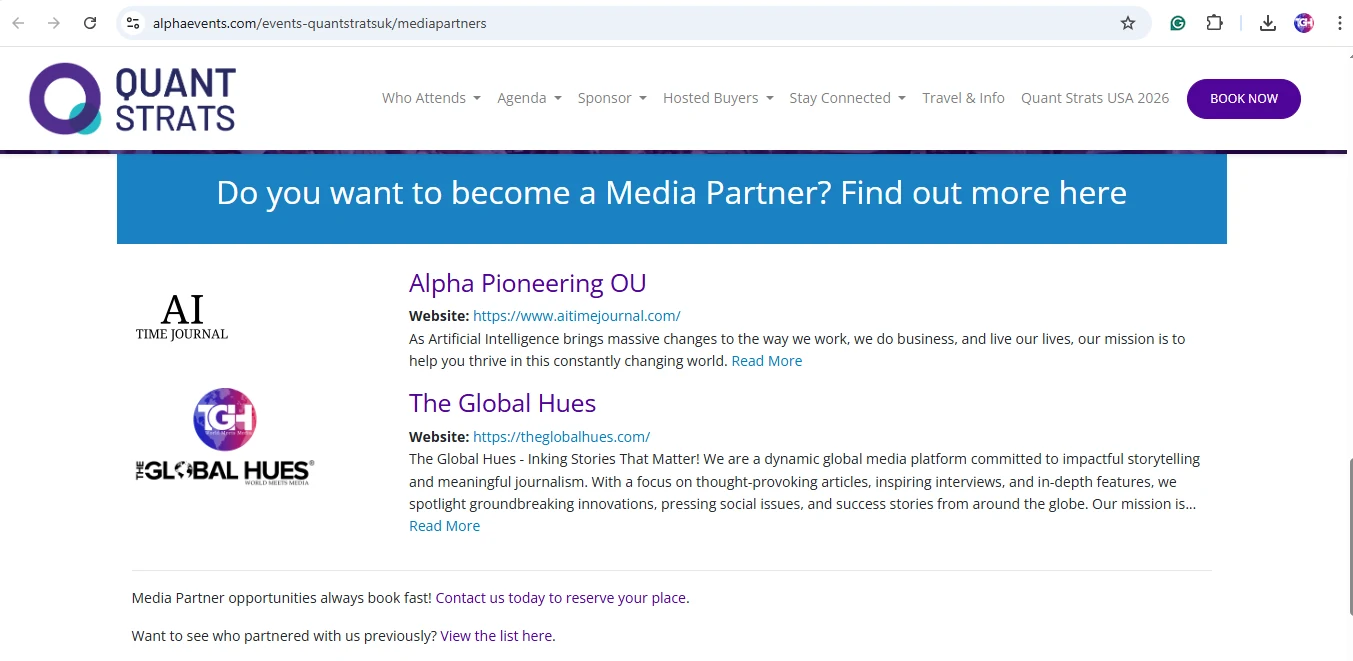Screen dimensions: 1353x661
Task: Open the Agenda dropdown menu
Action: click(x=529, y=98)
